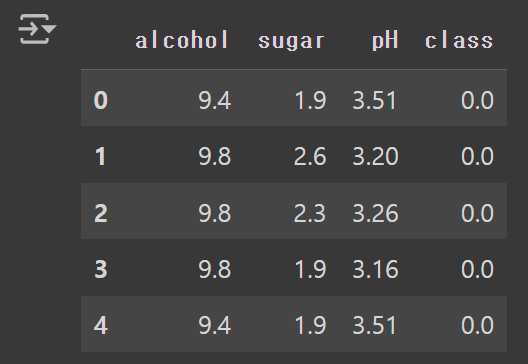Click the sugar column header

pyautogui.click(x=292, y=41)
